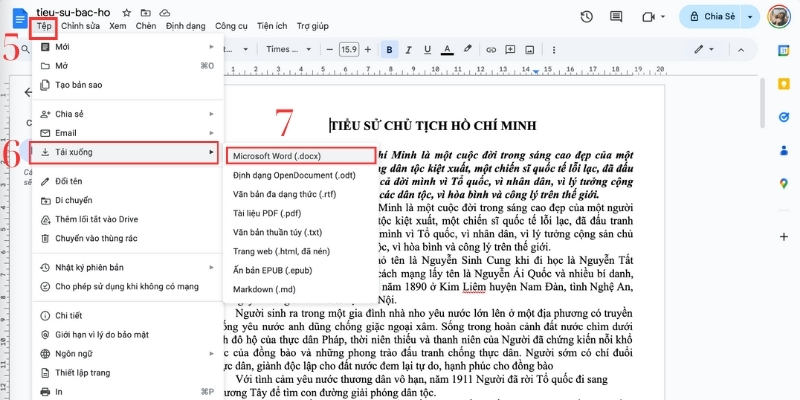Add a comment from the toolbar
Viewport: 800px width, 400px height.
coord(510,49)
